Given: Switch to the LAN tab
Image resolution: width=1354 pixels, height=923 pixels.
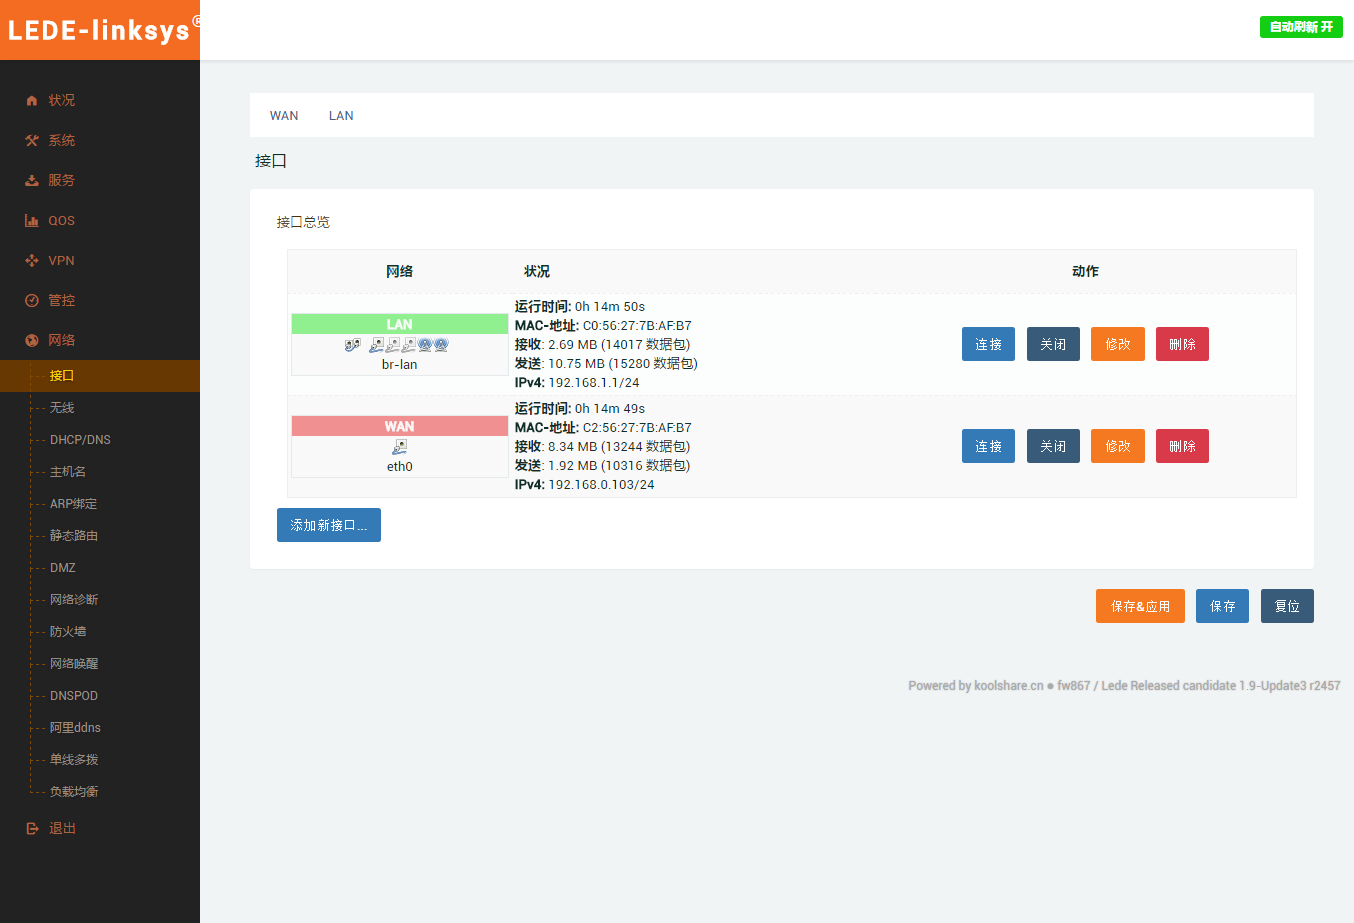Looking at the screenshot, I should (341, 116).
